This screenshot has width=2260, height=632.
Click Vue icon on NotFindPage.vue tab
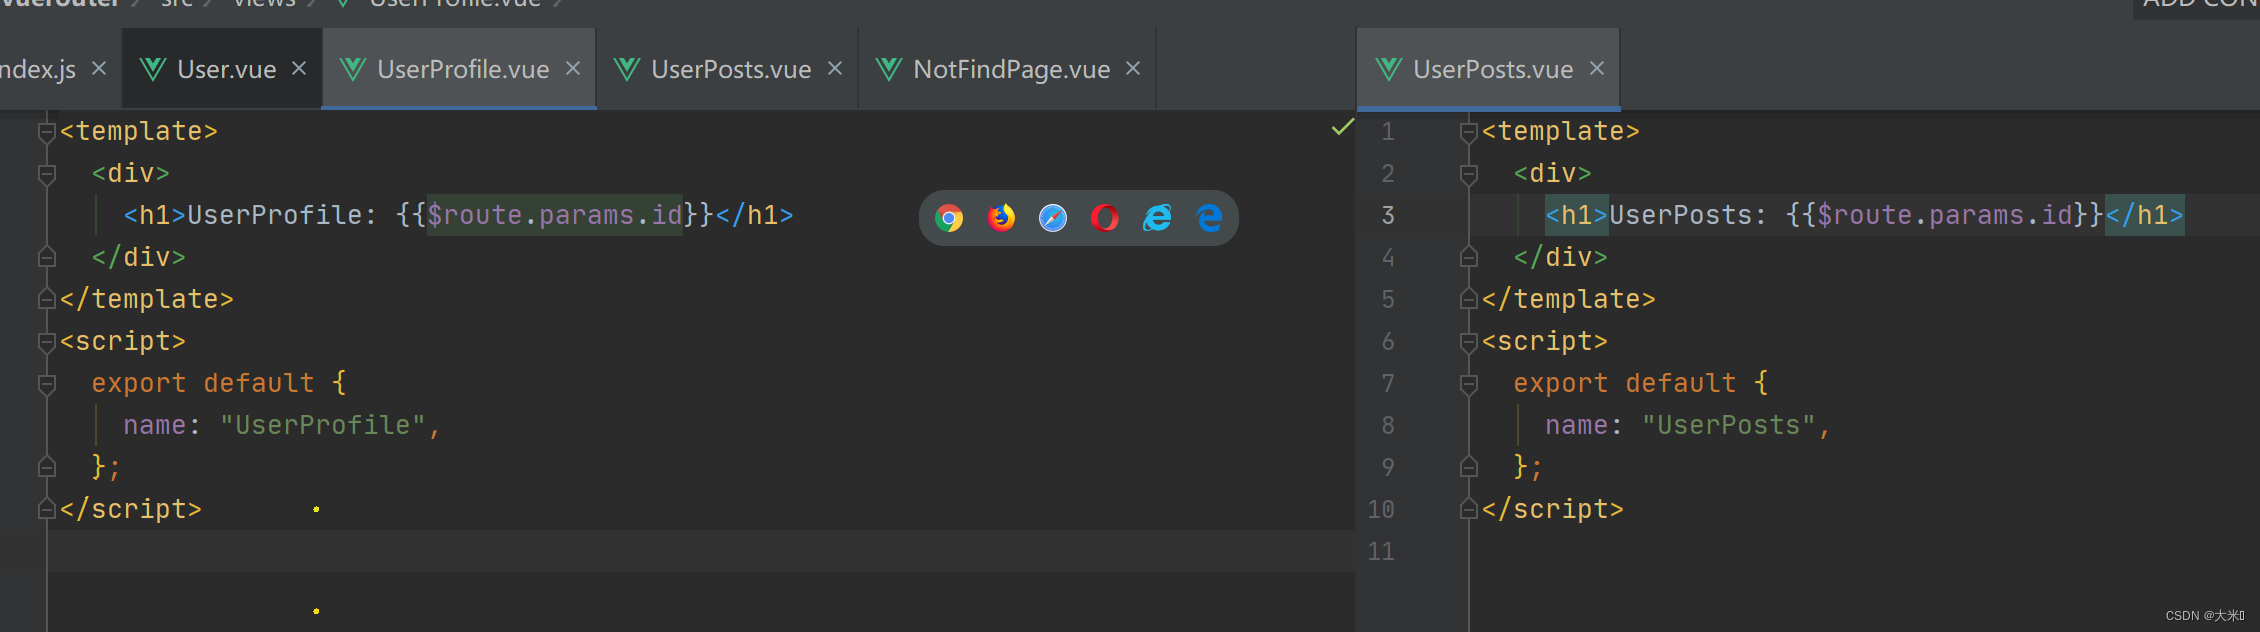(889, 69)
